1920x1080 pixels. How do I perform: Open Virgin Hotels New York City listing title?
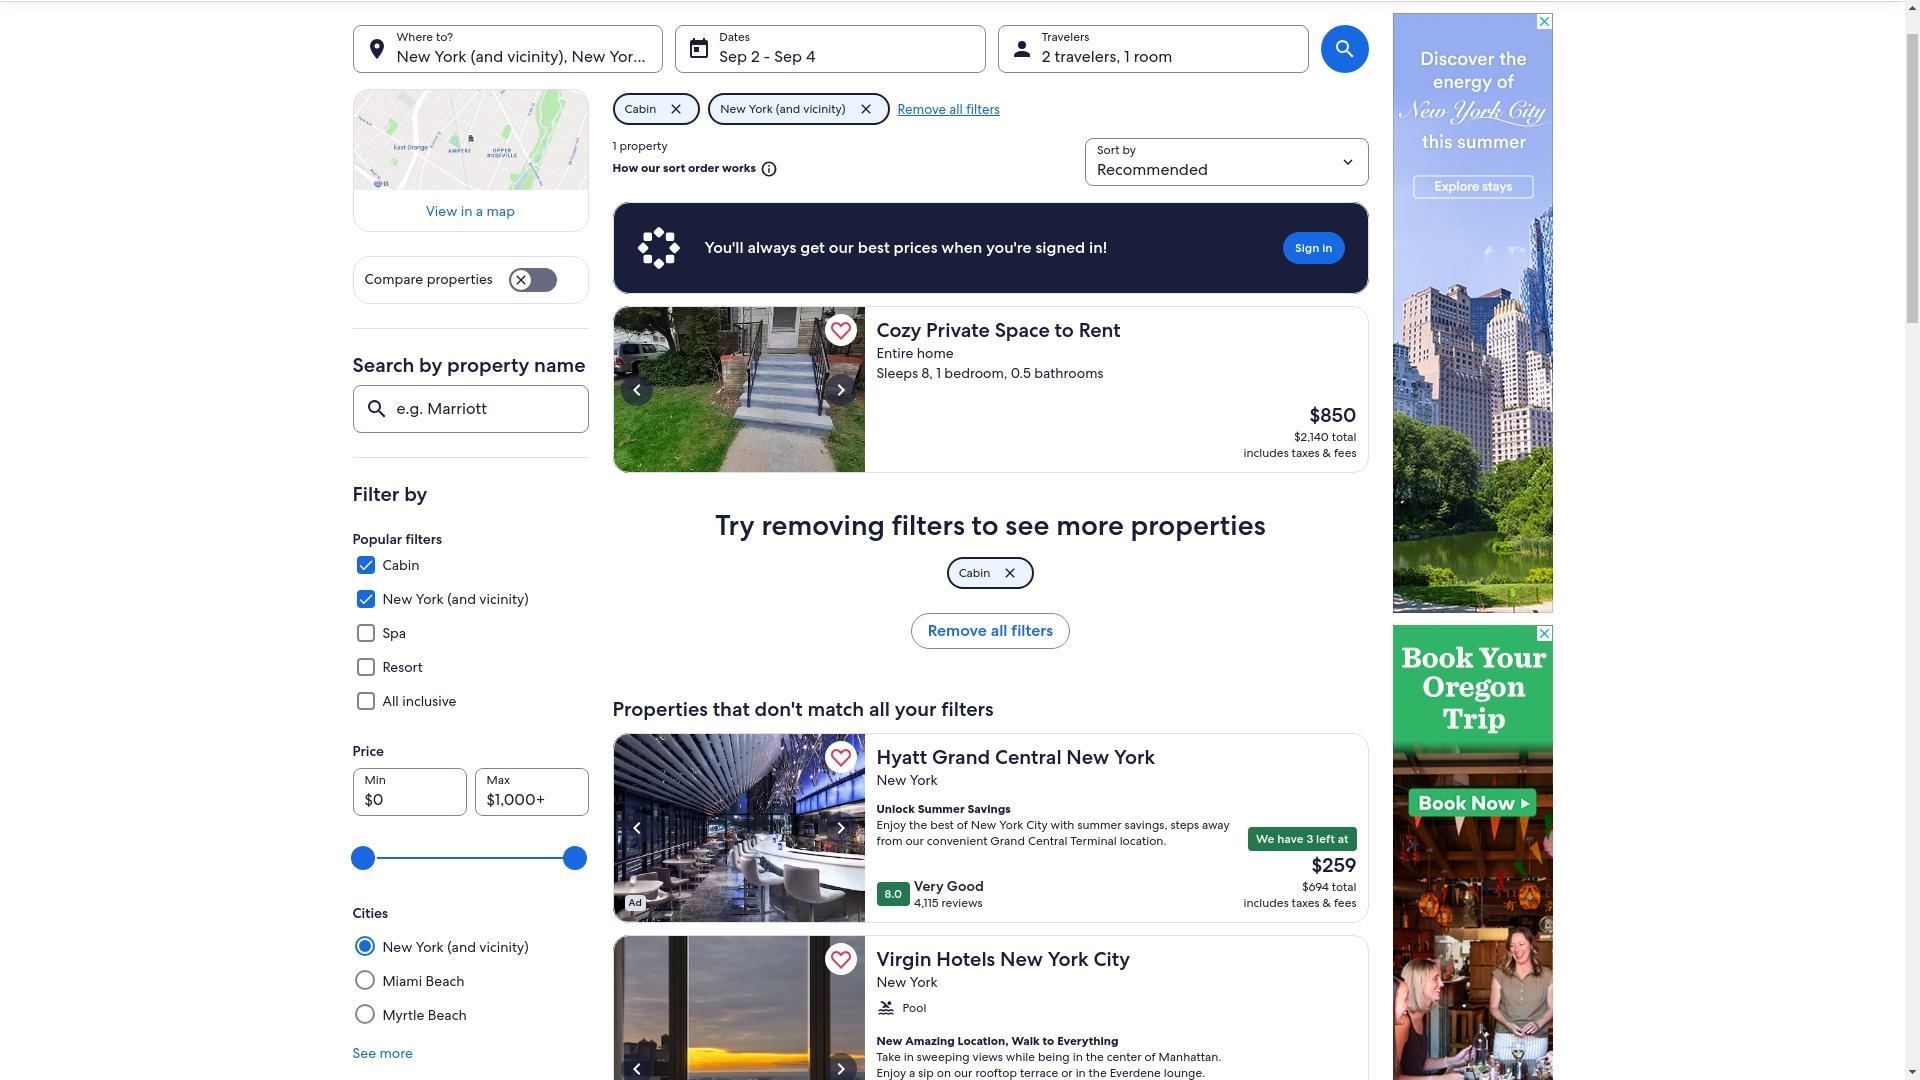(x=1003, y=959)
